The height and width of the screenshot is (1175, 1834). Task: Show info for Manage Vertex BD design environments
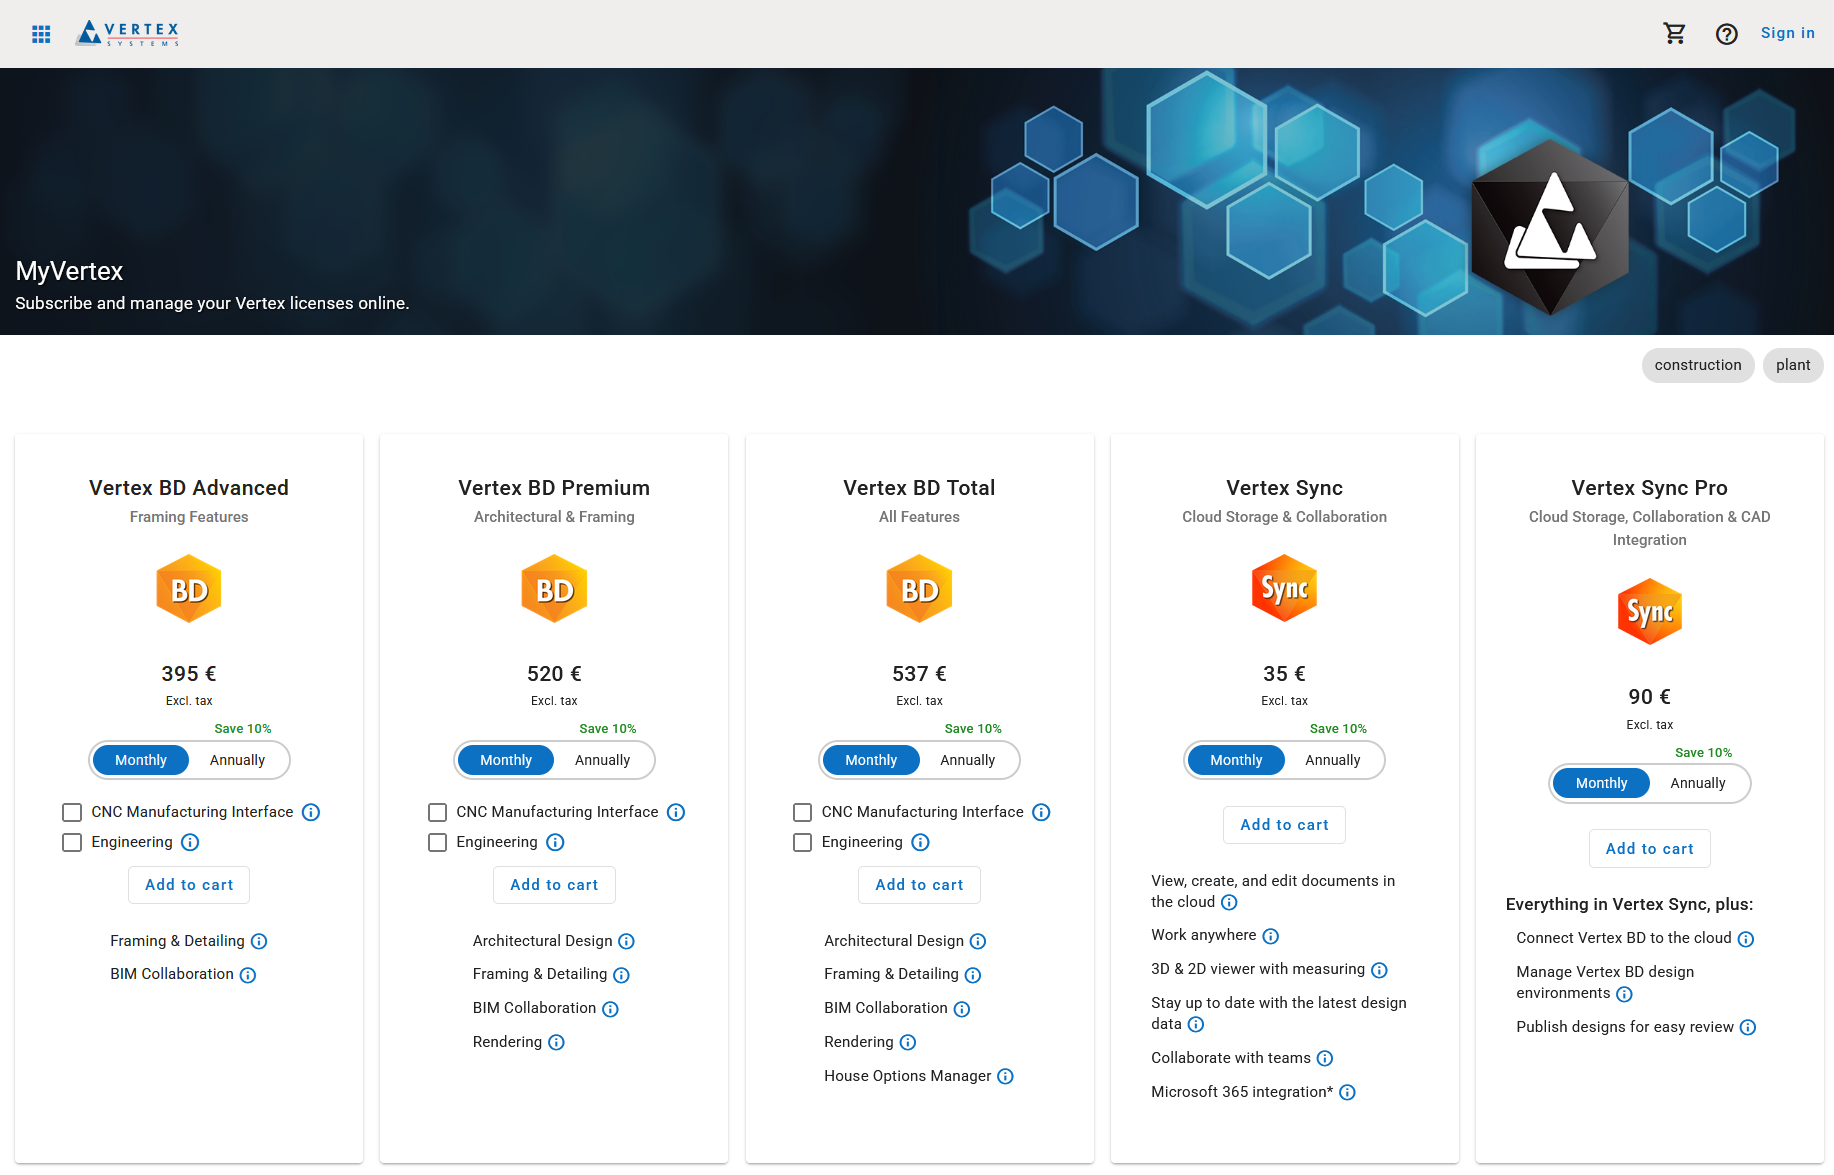point(1624,994)
